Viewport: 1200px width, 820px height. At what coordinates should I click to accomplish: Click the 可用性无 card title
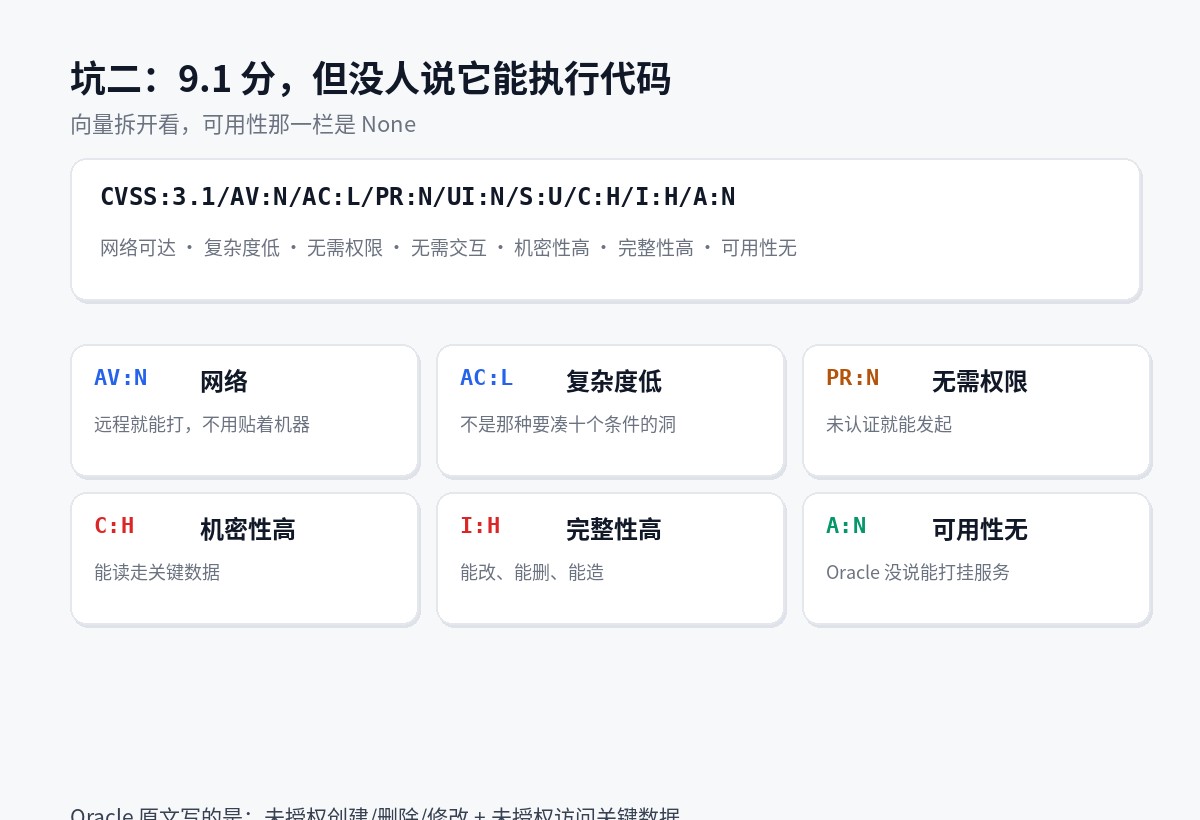(x=980, y=529)
